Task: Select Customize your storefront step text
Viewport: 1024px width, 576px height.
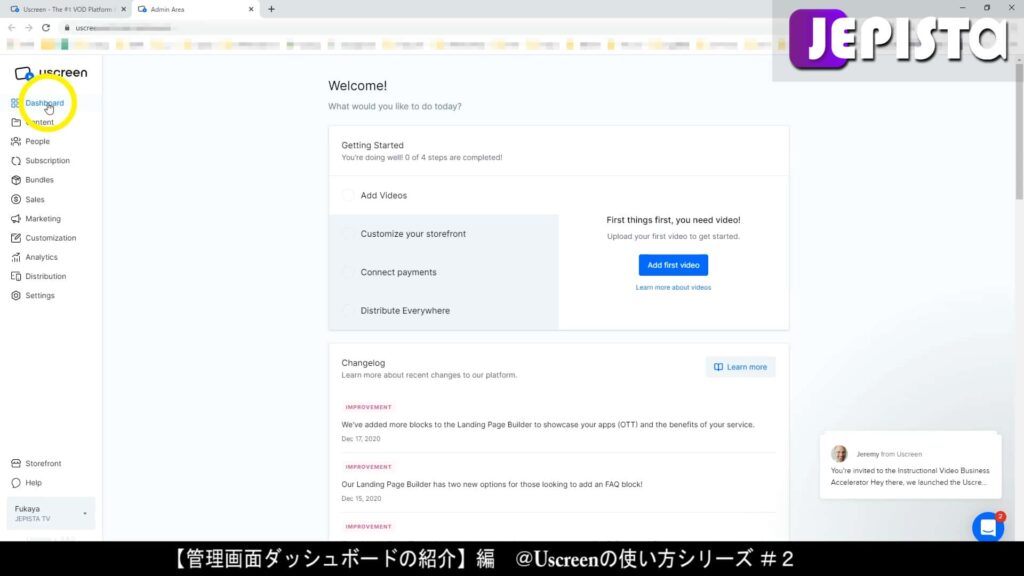Action: (413, 234)
